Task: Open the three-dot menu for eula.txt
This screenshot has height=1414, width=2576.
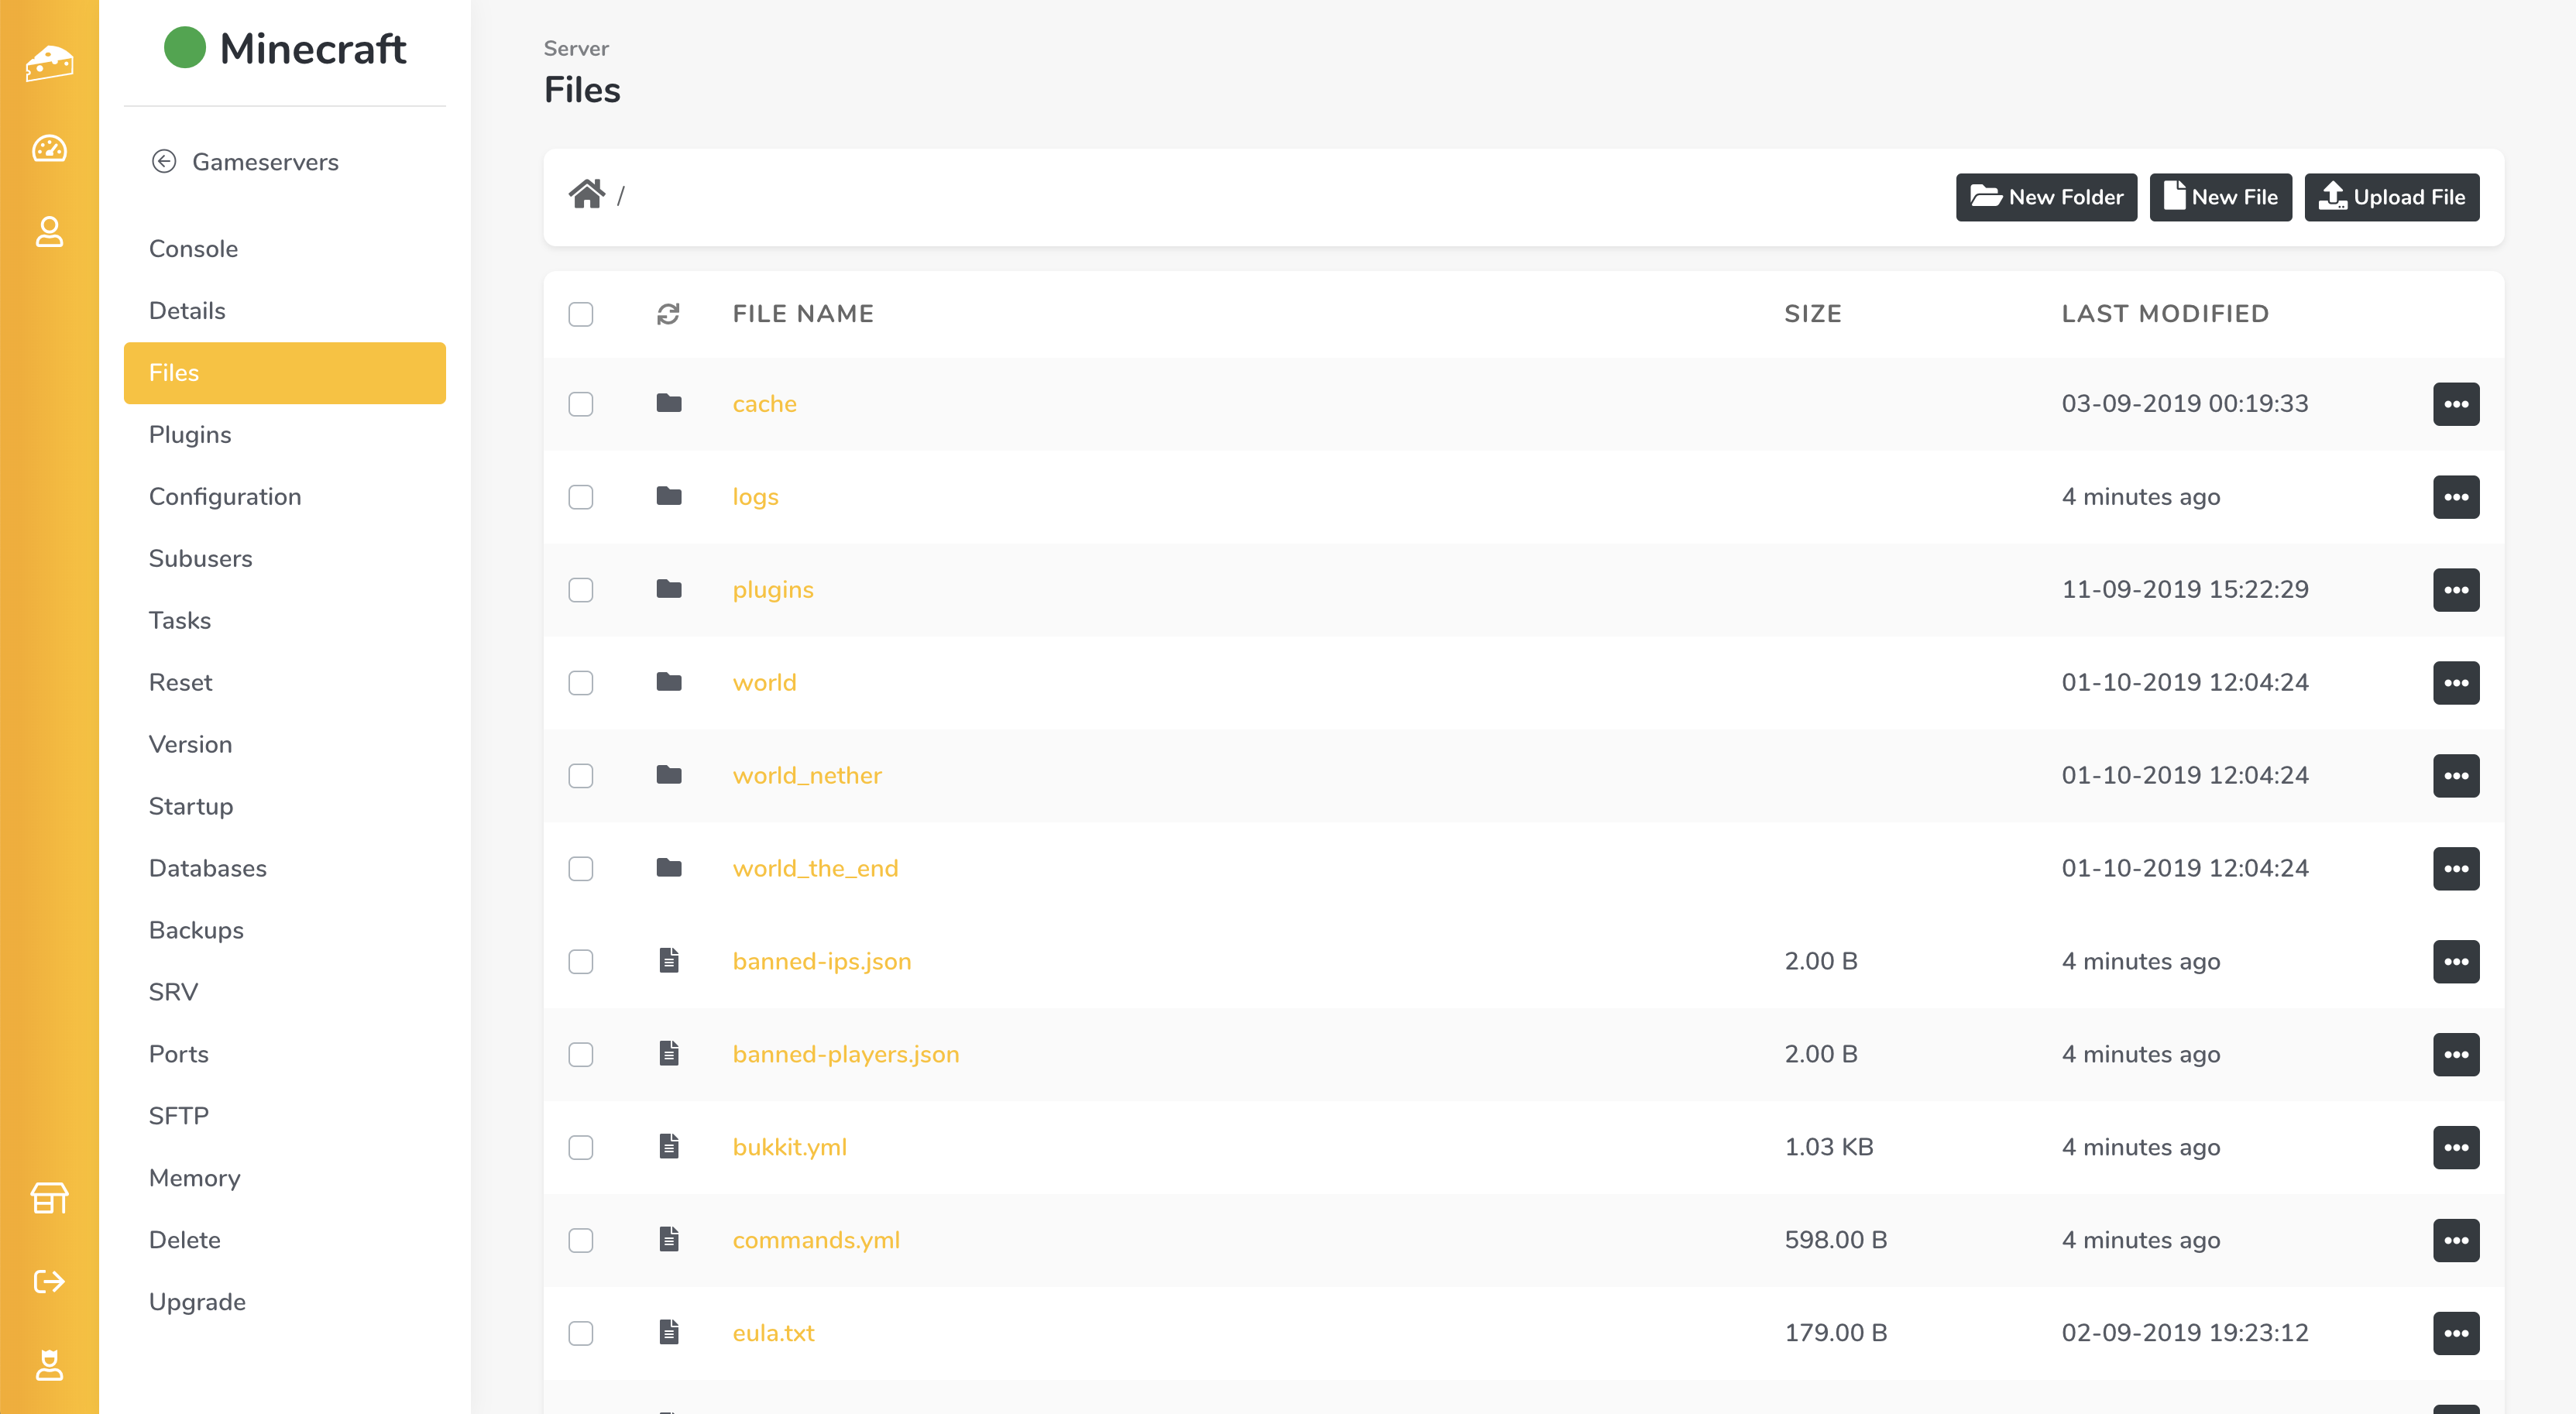Action: coord(2455,1333)
